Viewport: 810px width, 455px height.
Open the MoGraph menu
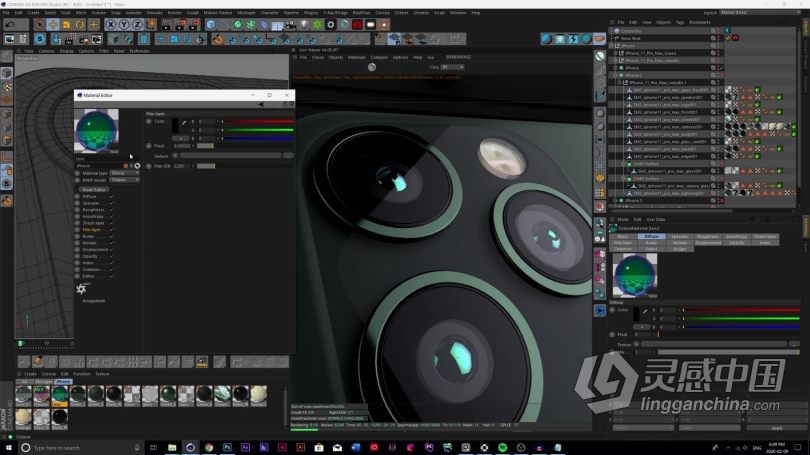[246, 12]
